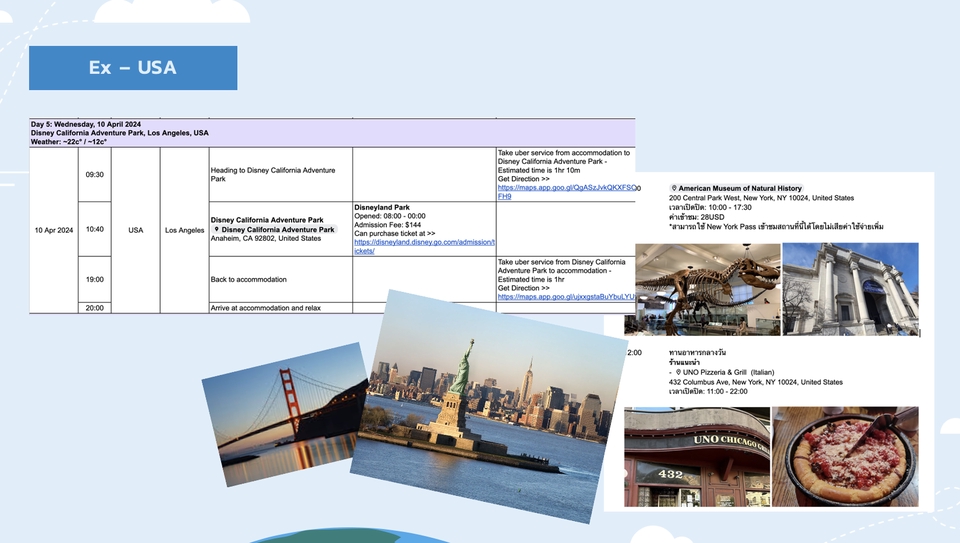
Task: Click the 09:30 time cell
Action: point(94,174)
